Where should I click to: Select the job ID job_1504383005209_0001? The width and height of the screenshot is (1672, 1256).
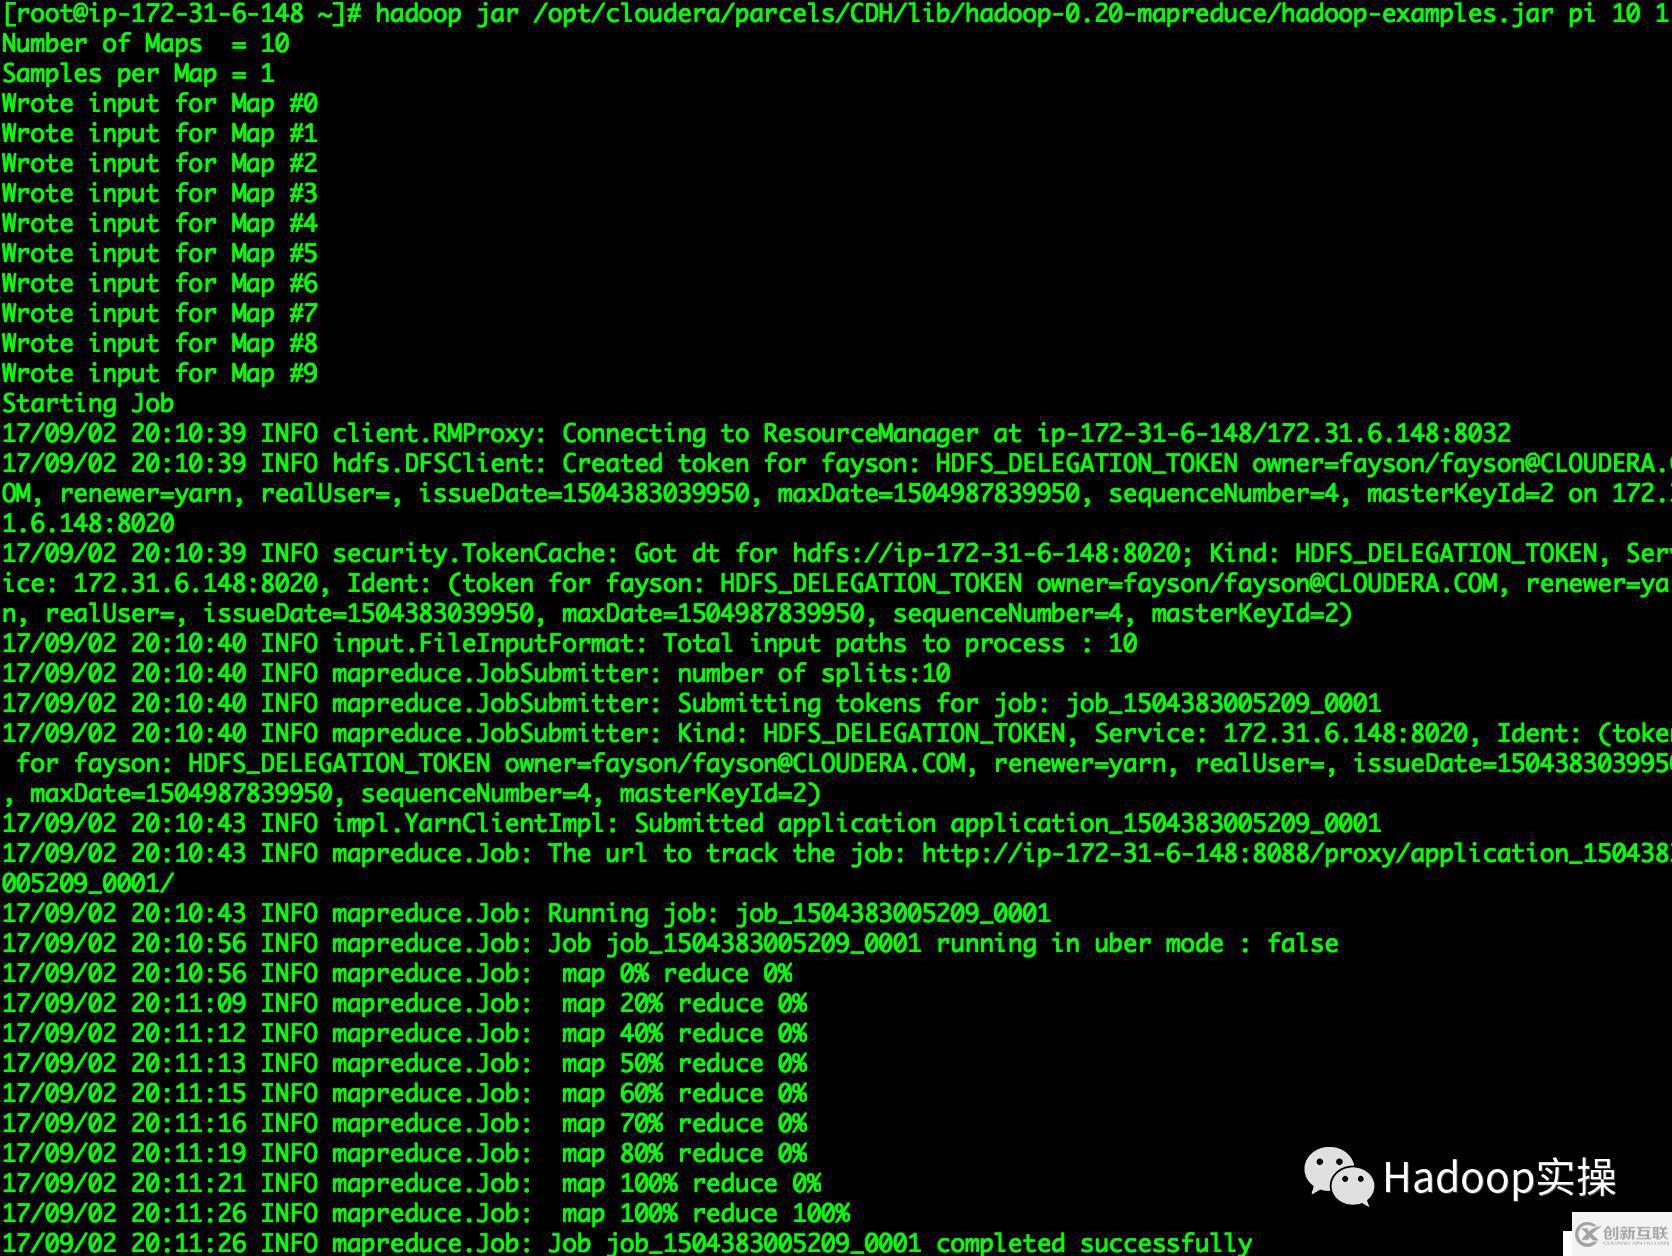coord(1222,703)
